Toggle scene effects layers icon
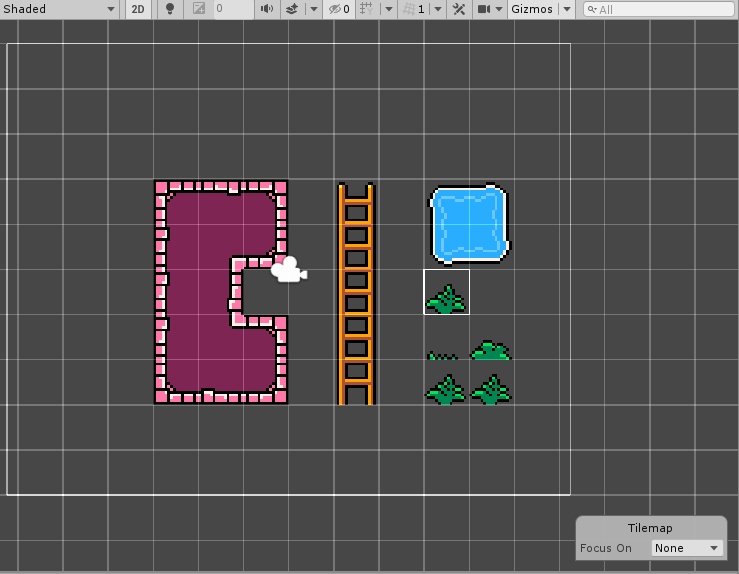This screenshot has width=739, height=574. [292, 9]
